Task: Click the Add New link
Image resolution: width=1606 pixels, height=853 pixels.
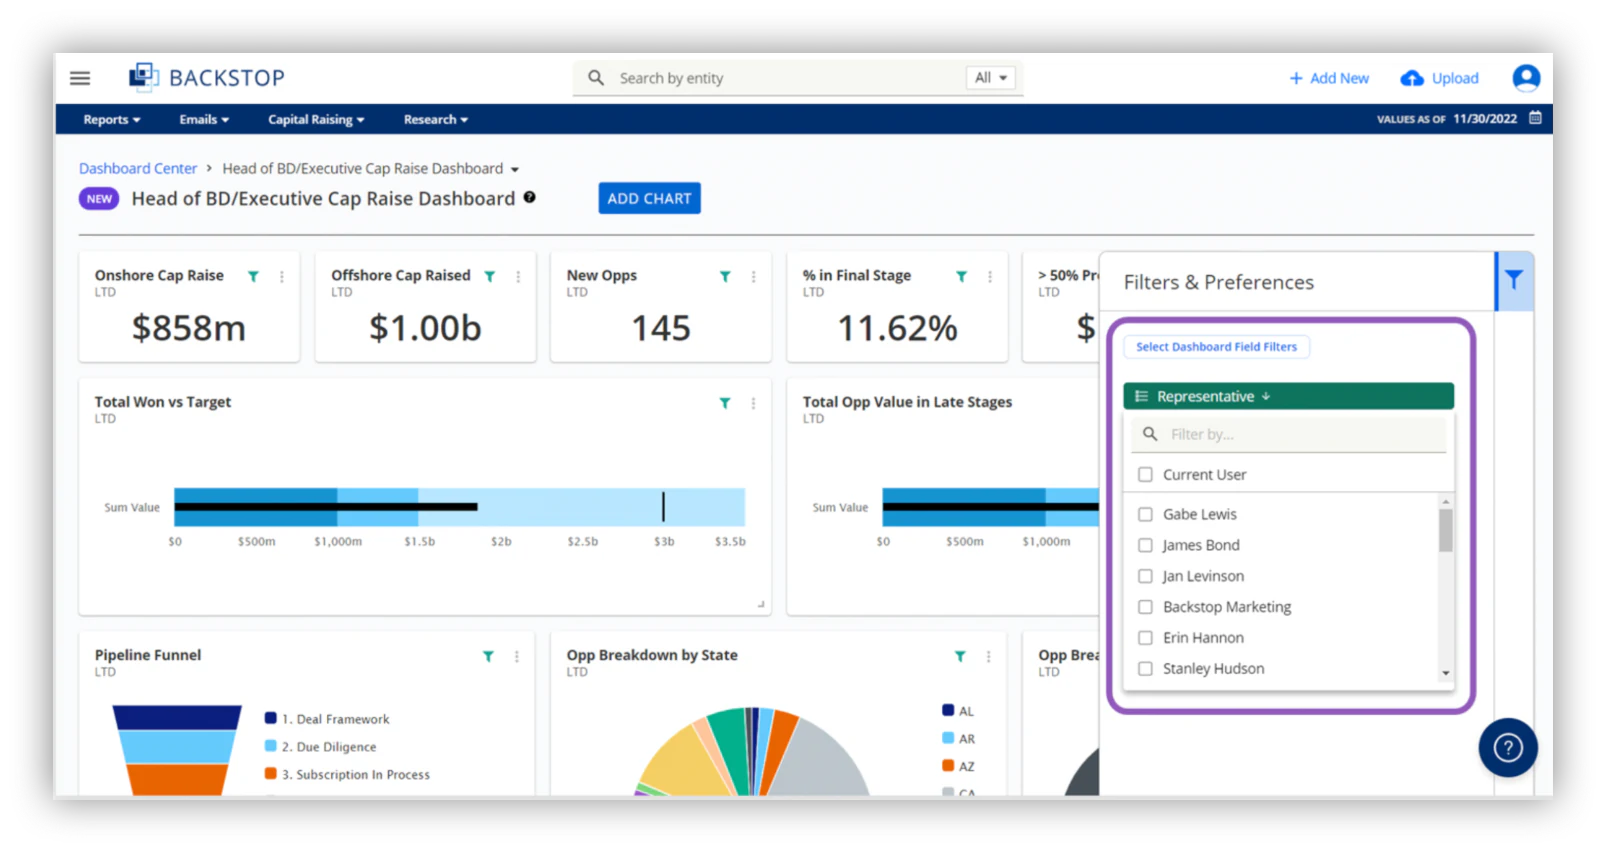Action: (x=1329, y=78)
